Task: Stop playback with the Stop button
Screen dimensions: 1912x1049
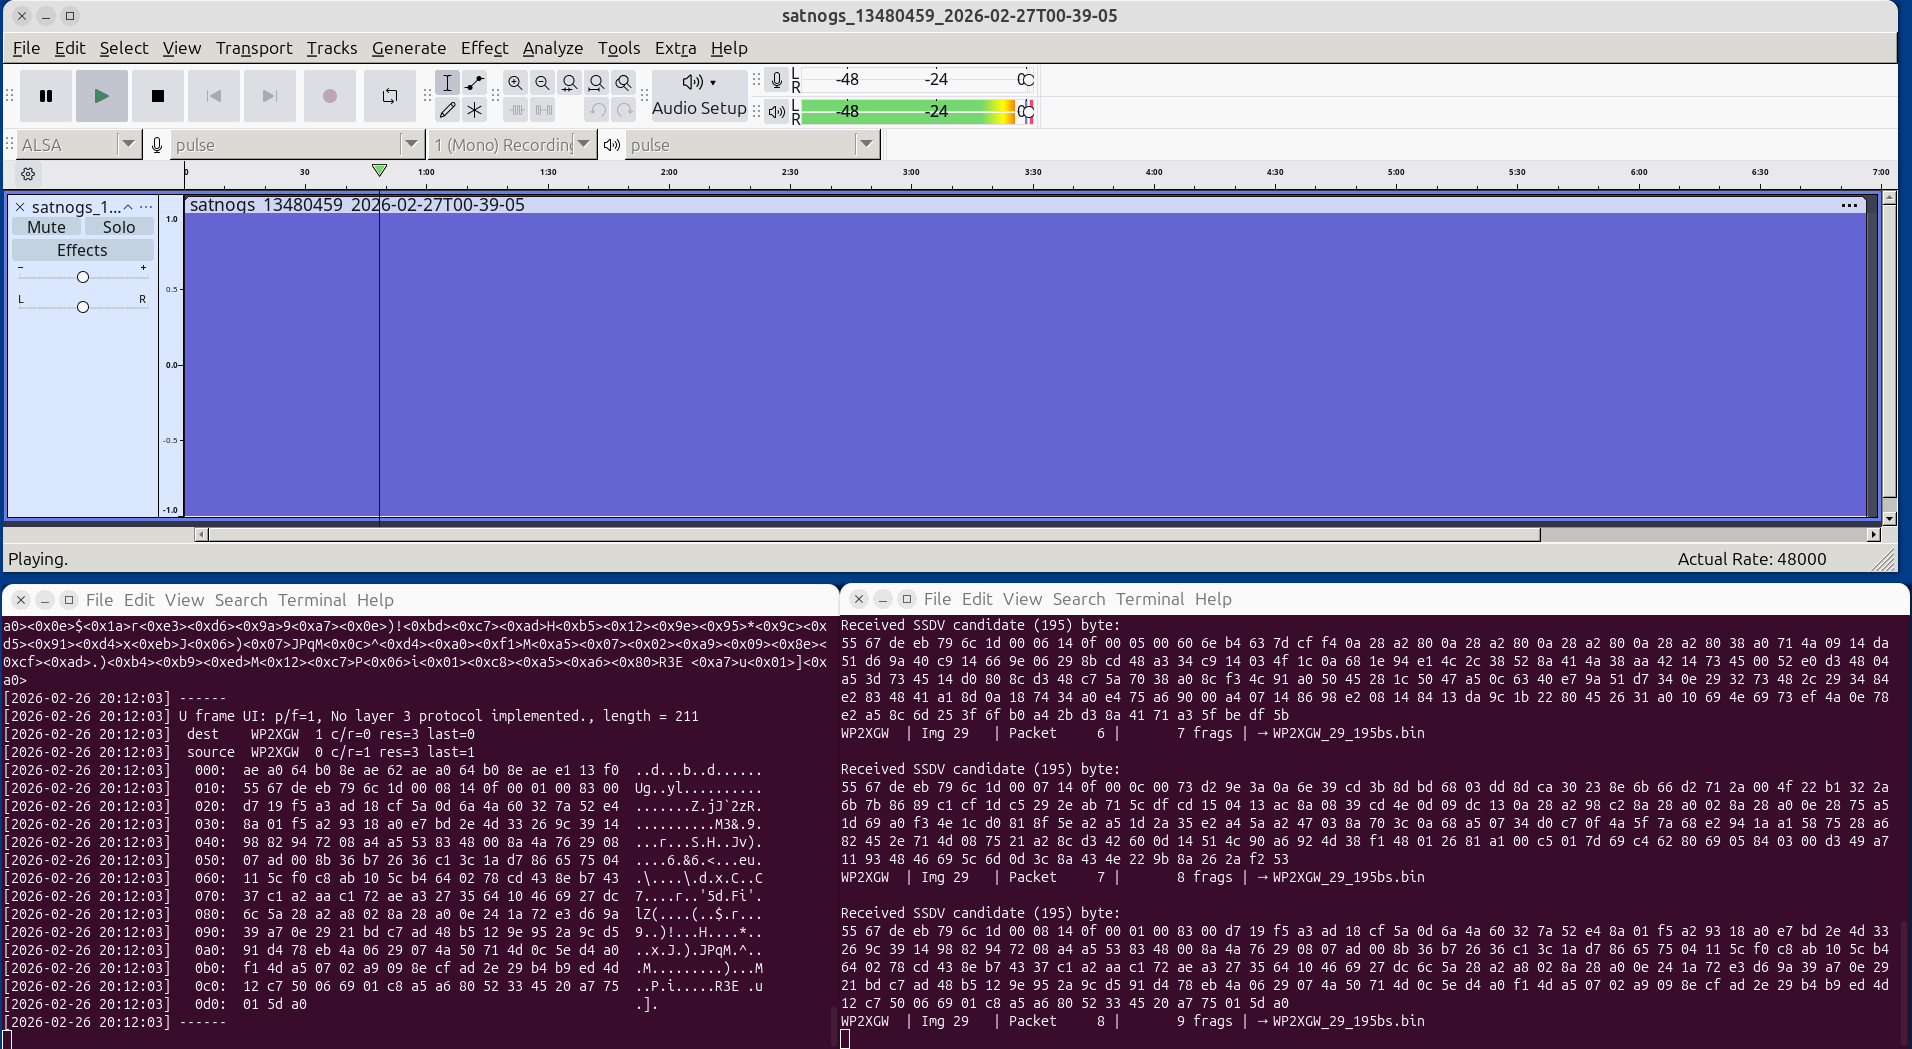Action: point(157,96)
